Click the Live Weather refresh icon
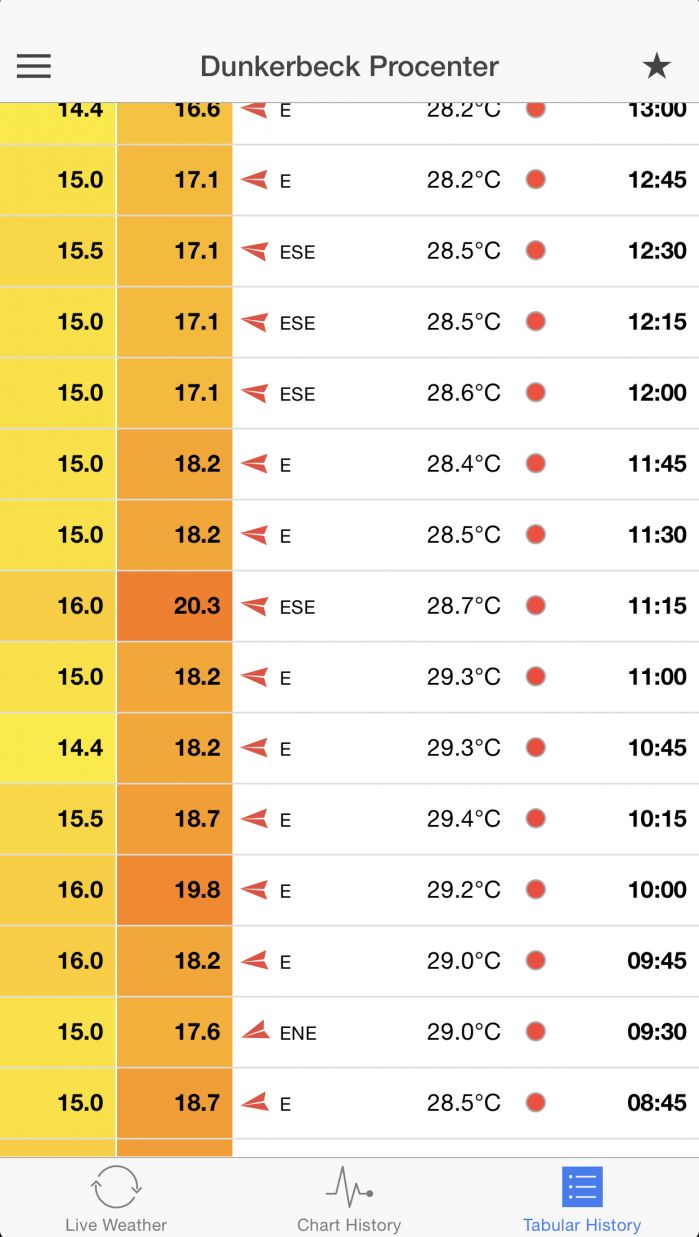699x1237 pixels. pos(116,1187)
